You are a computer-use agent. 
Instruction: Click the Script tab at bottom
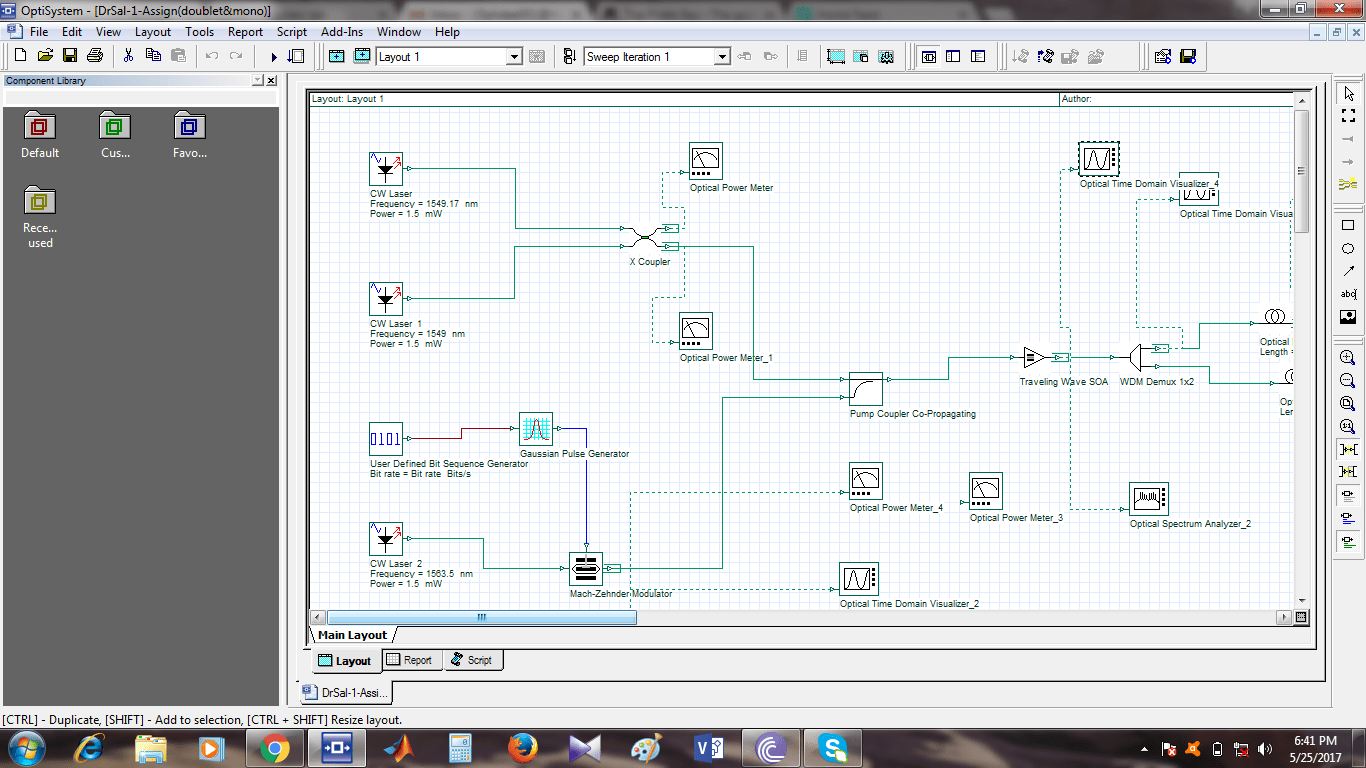(x=473, y=659)
